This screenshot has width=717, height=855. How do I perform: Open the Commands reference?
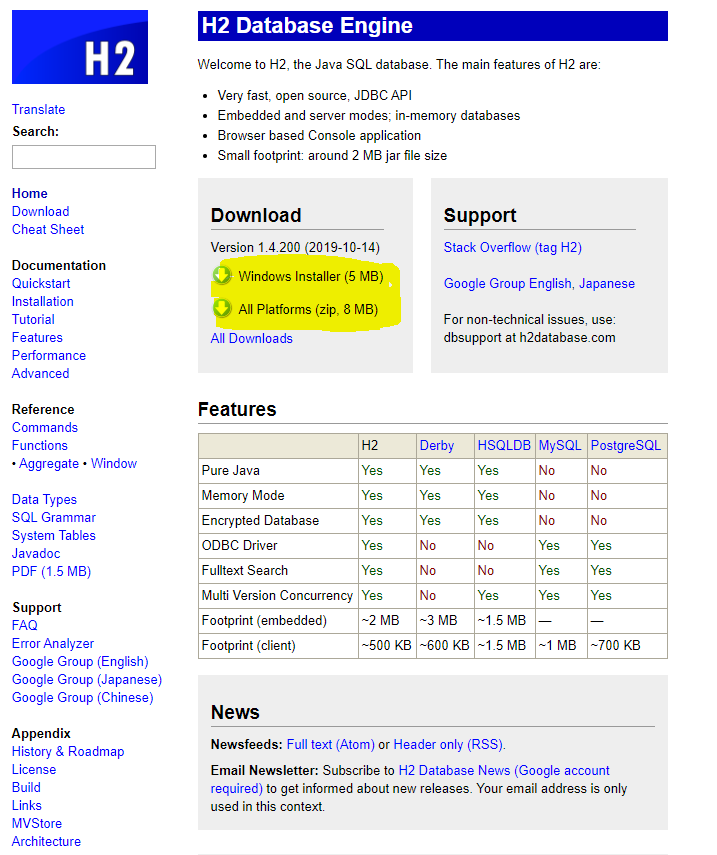(x=45, y=427)
